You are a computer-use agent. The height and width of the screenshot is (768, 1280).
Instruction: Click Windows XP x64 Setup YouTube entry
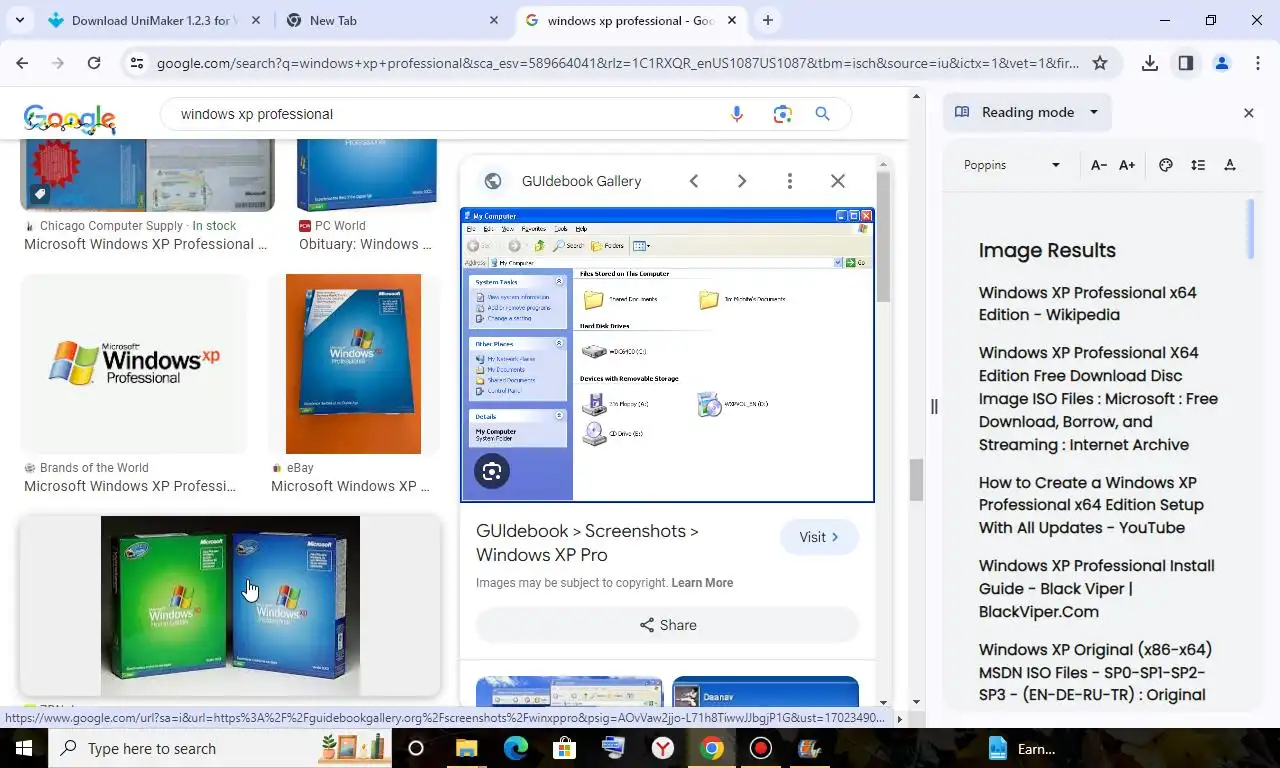click(1091, 505)
